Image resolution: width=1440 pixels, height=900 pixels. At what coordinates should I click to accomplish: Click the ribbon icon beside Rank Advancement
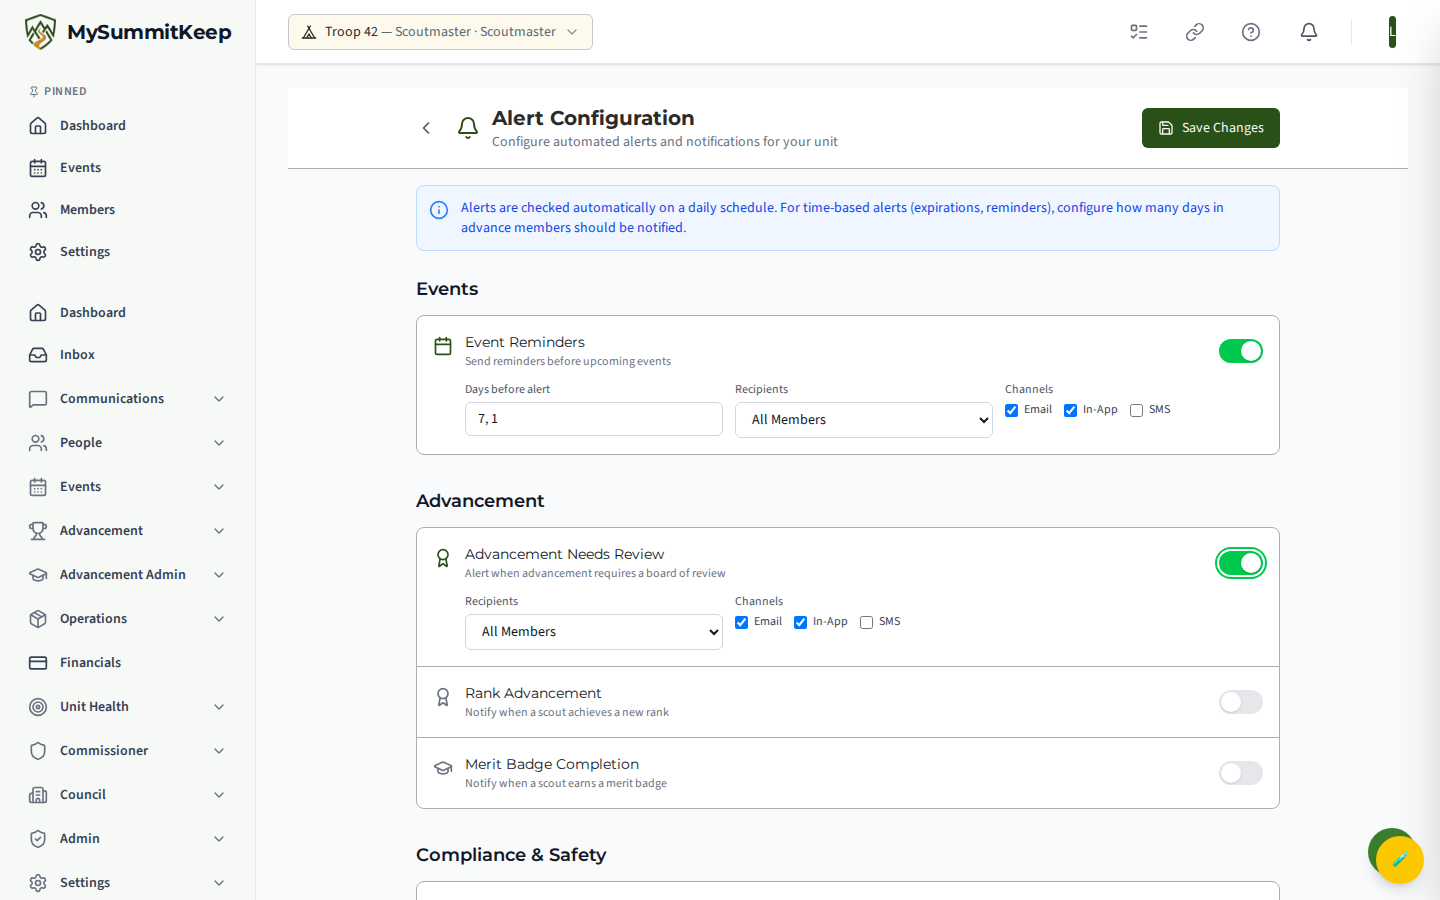click(x=443, y=697)
